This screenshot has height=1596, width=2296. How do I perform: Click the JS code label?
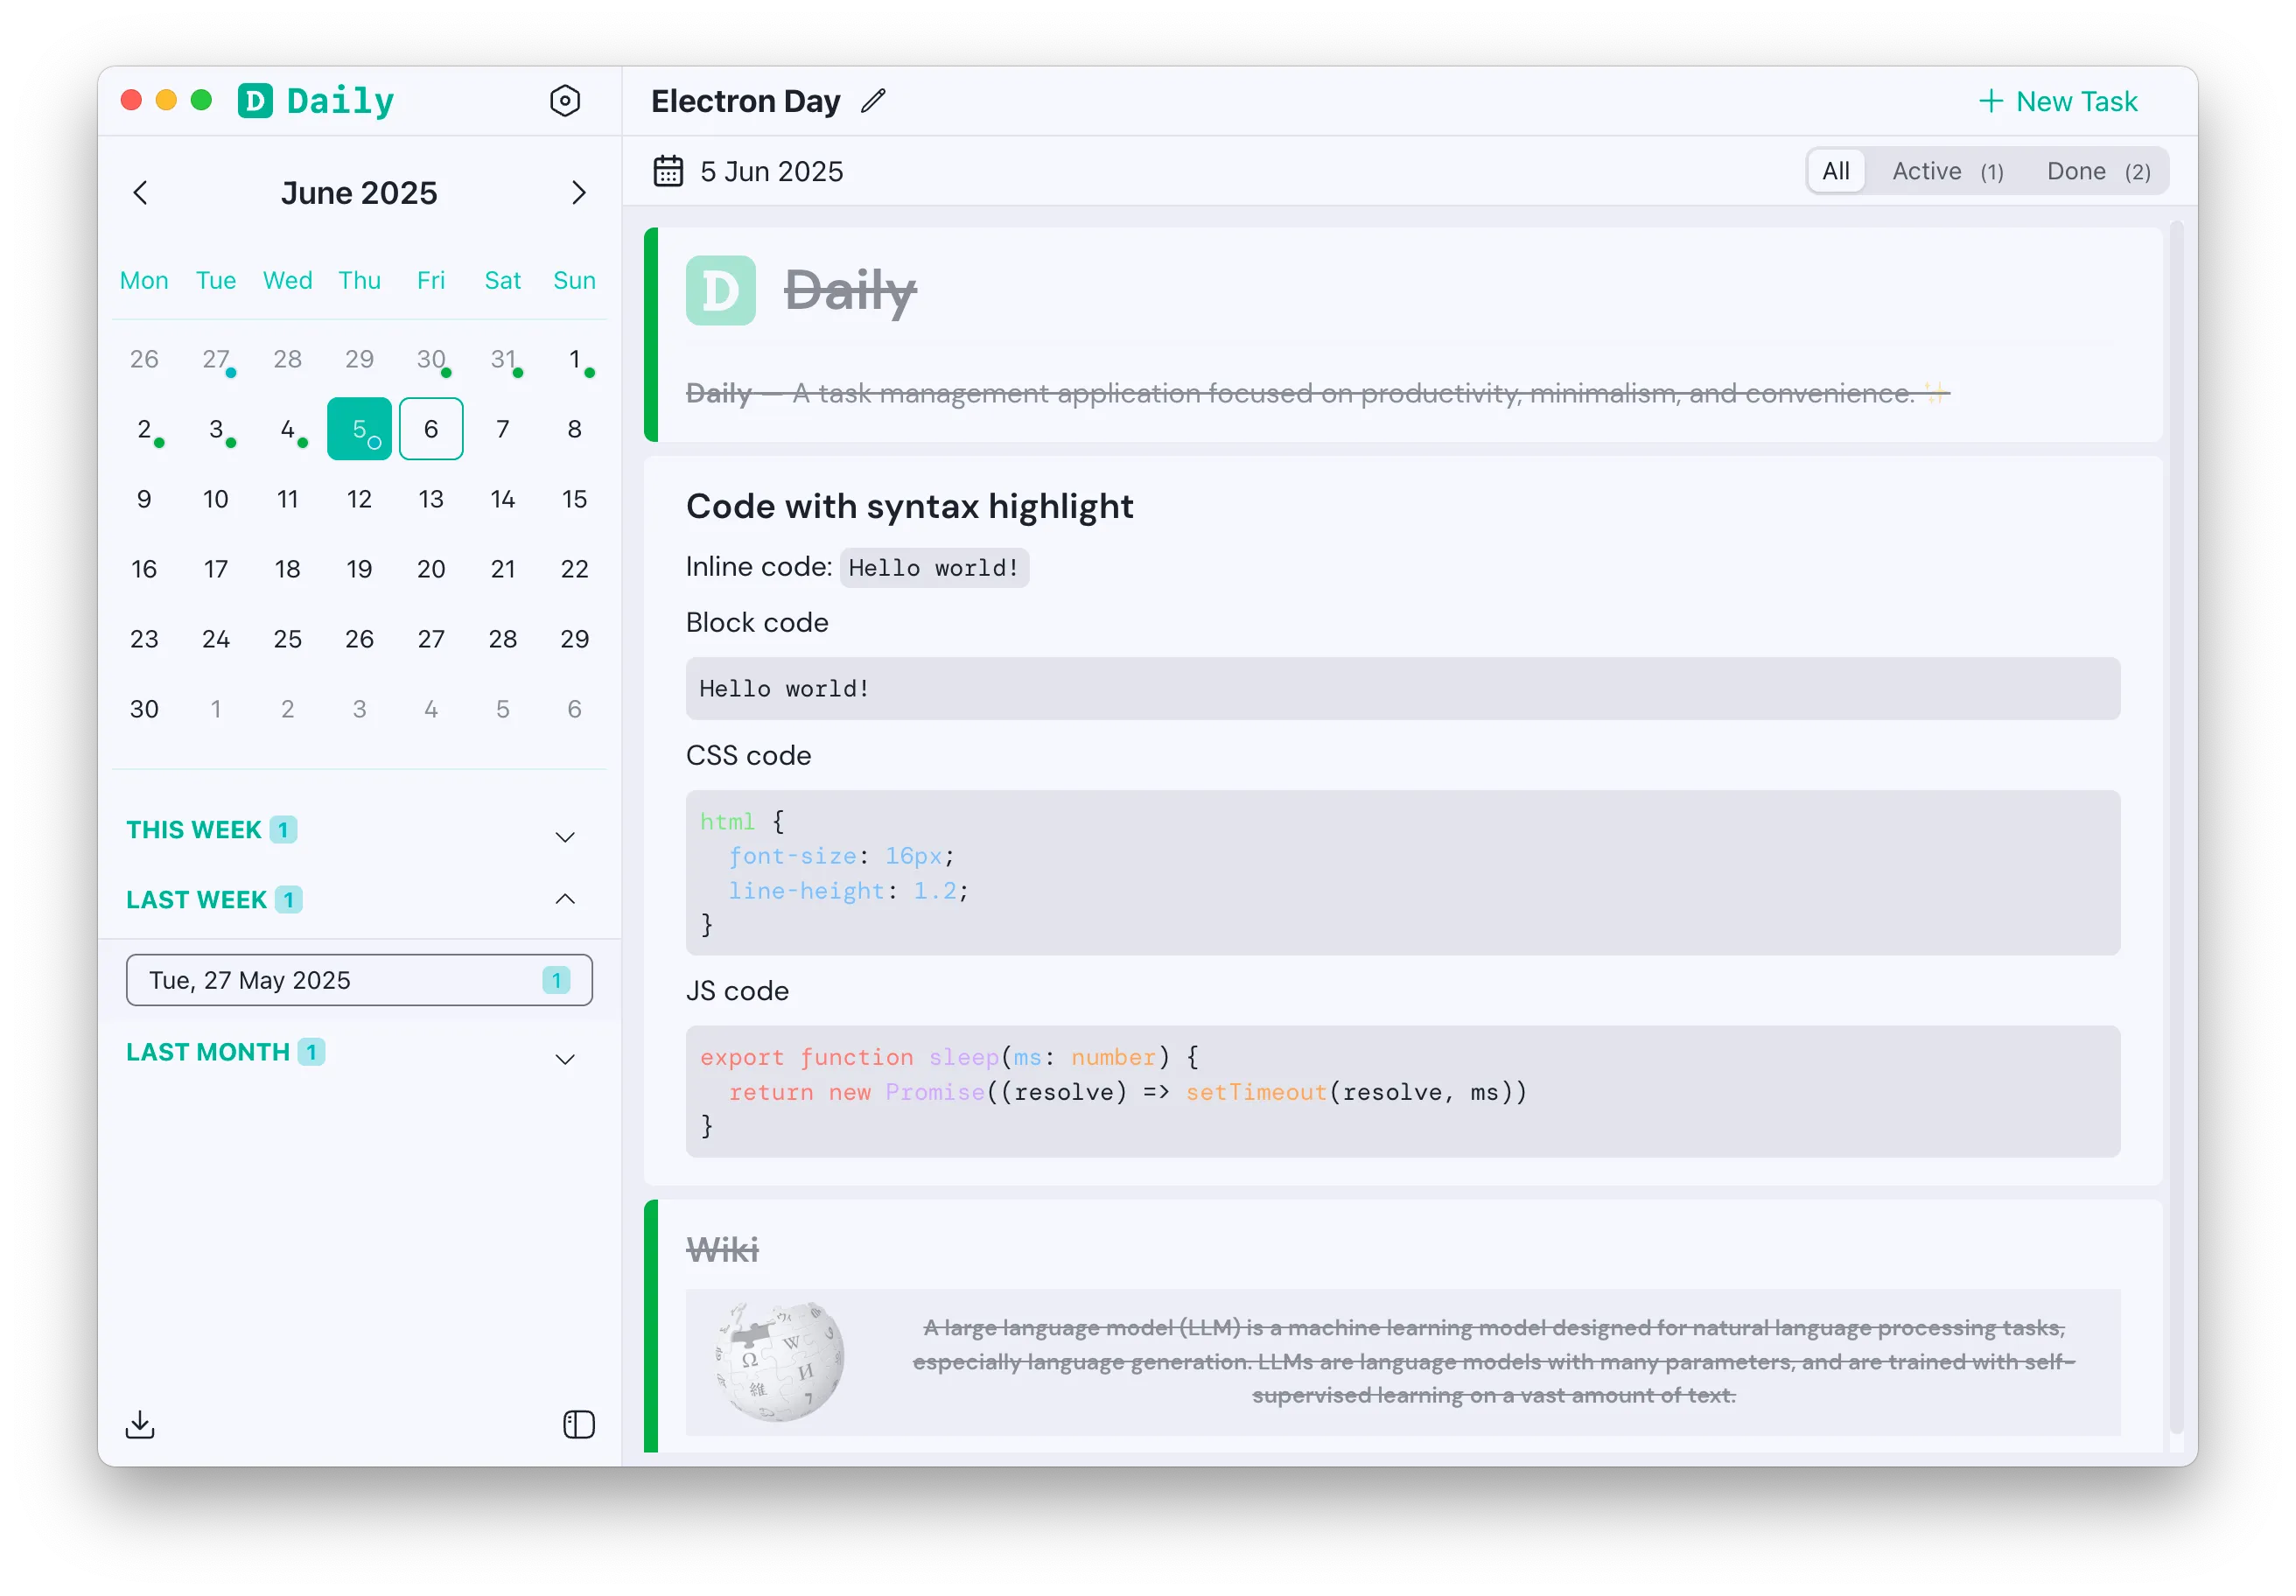(737, 991)
